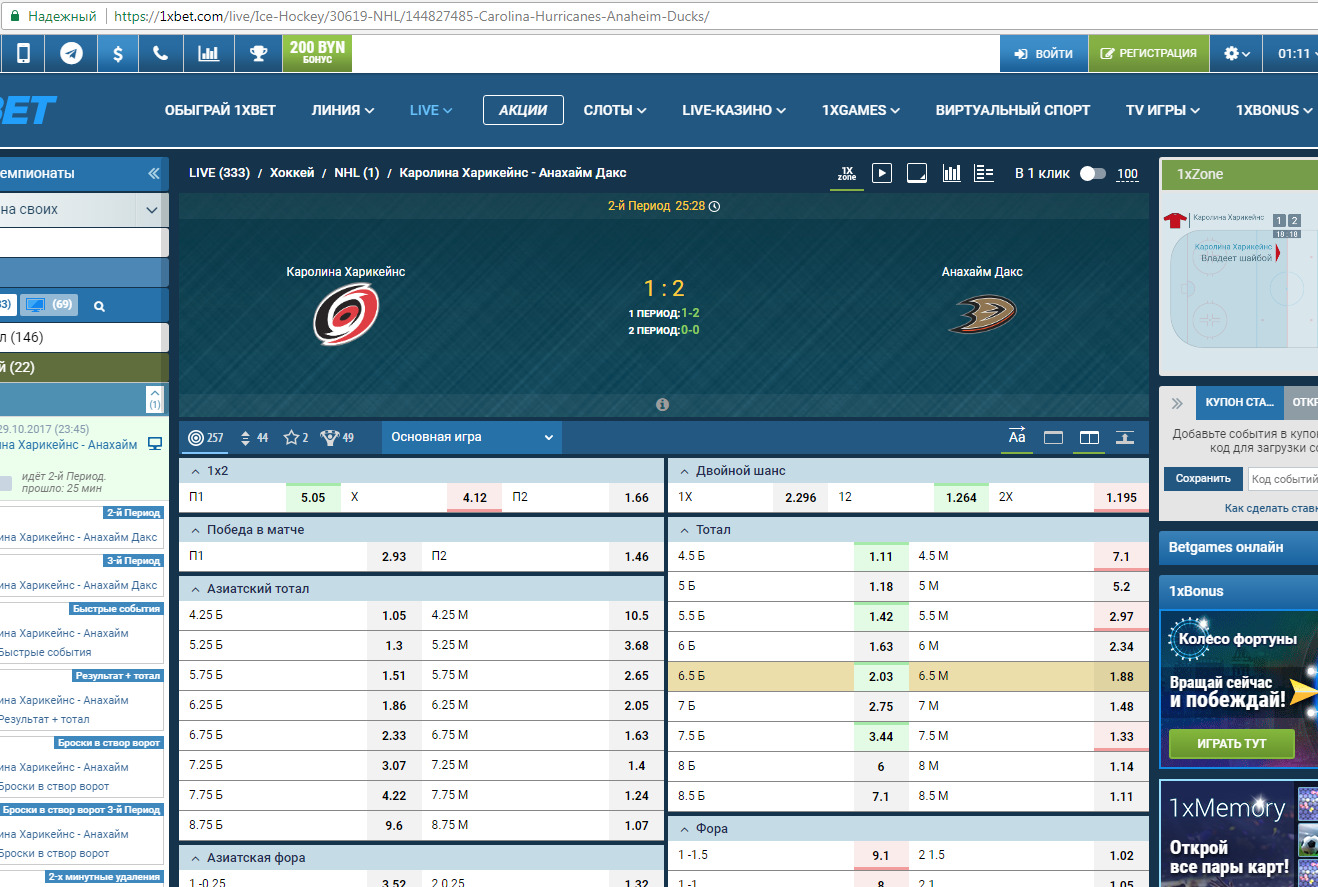Toggle the Aa full names icon
This screenshot has width=1318, height=887.
coord(1017,437)
